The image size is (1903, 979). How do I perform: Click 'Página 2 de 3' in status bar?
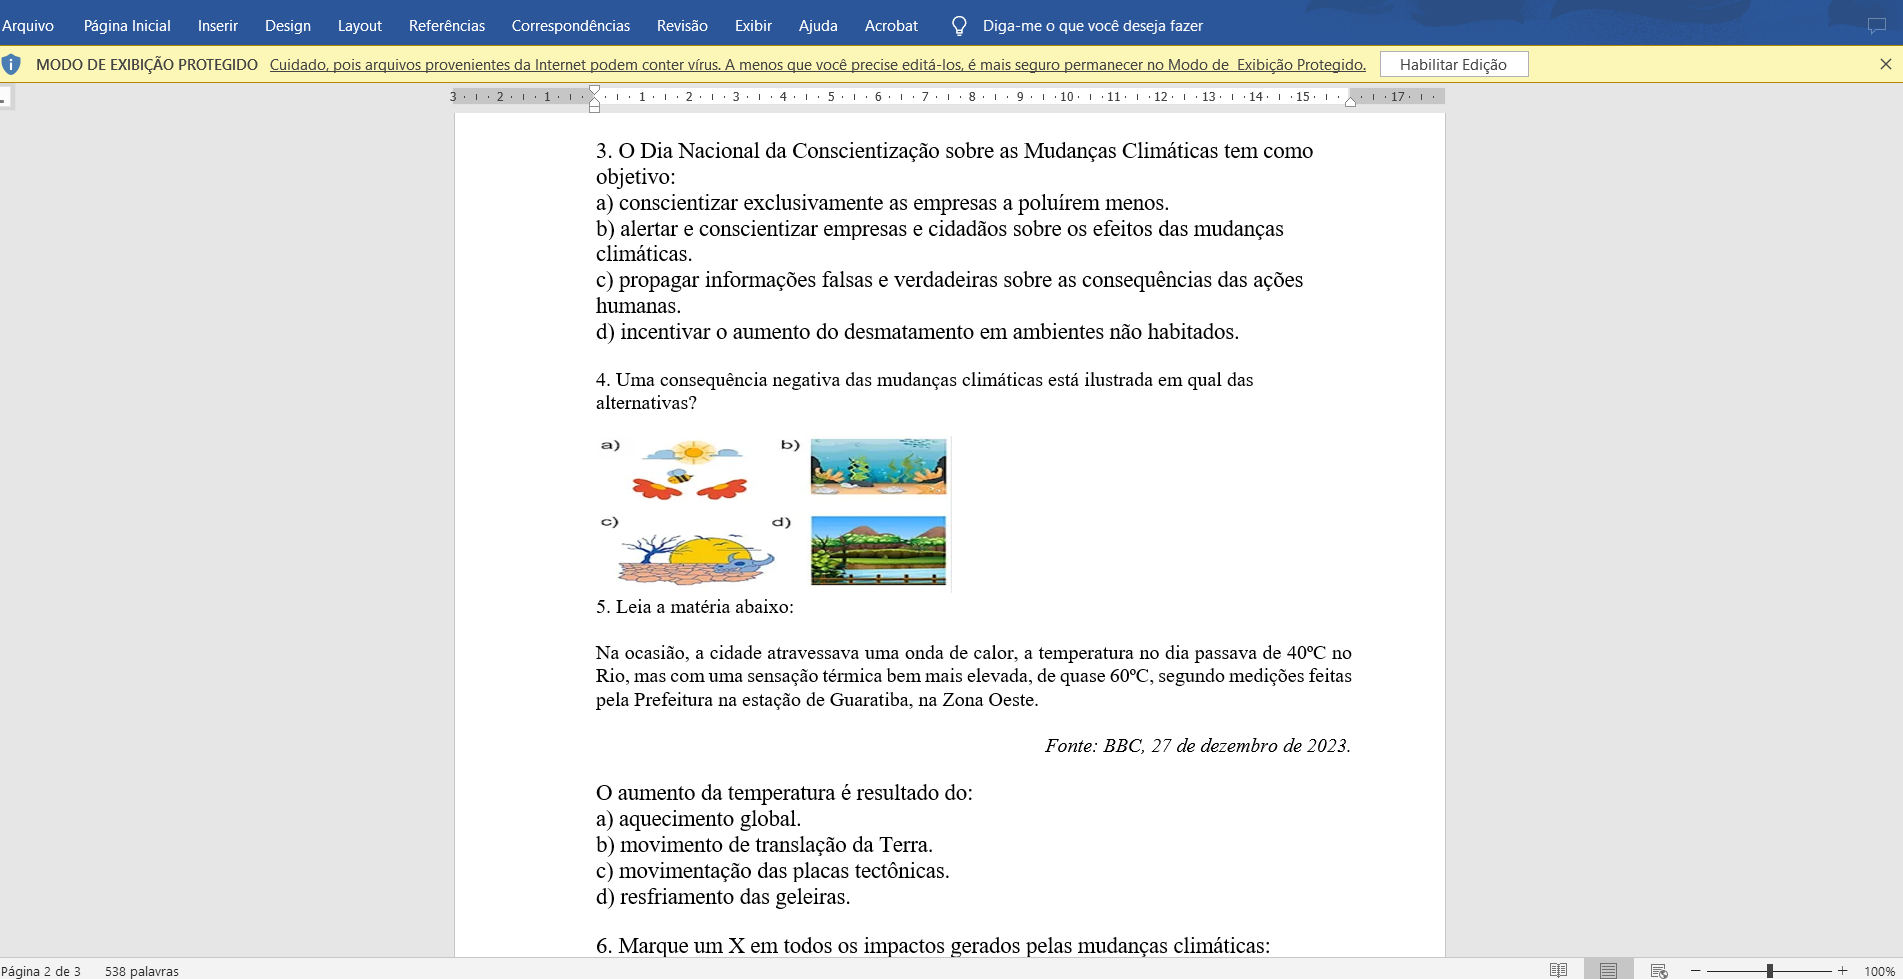[x=41, y=971]
